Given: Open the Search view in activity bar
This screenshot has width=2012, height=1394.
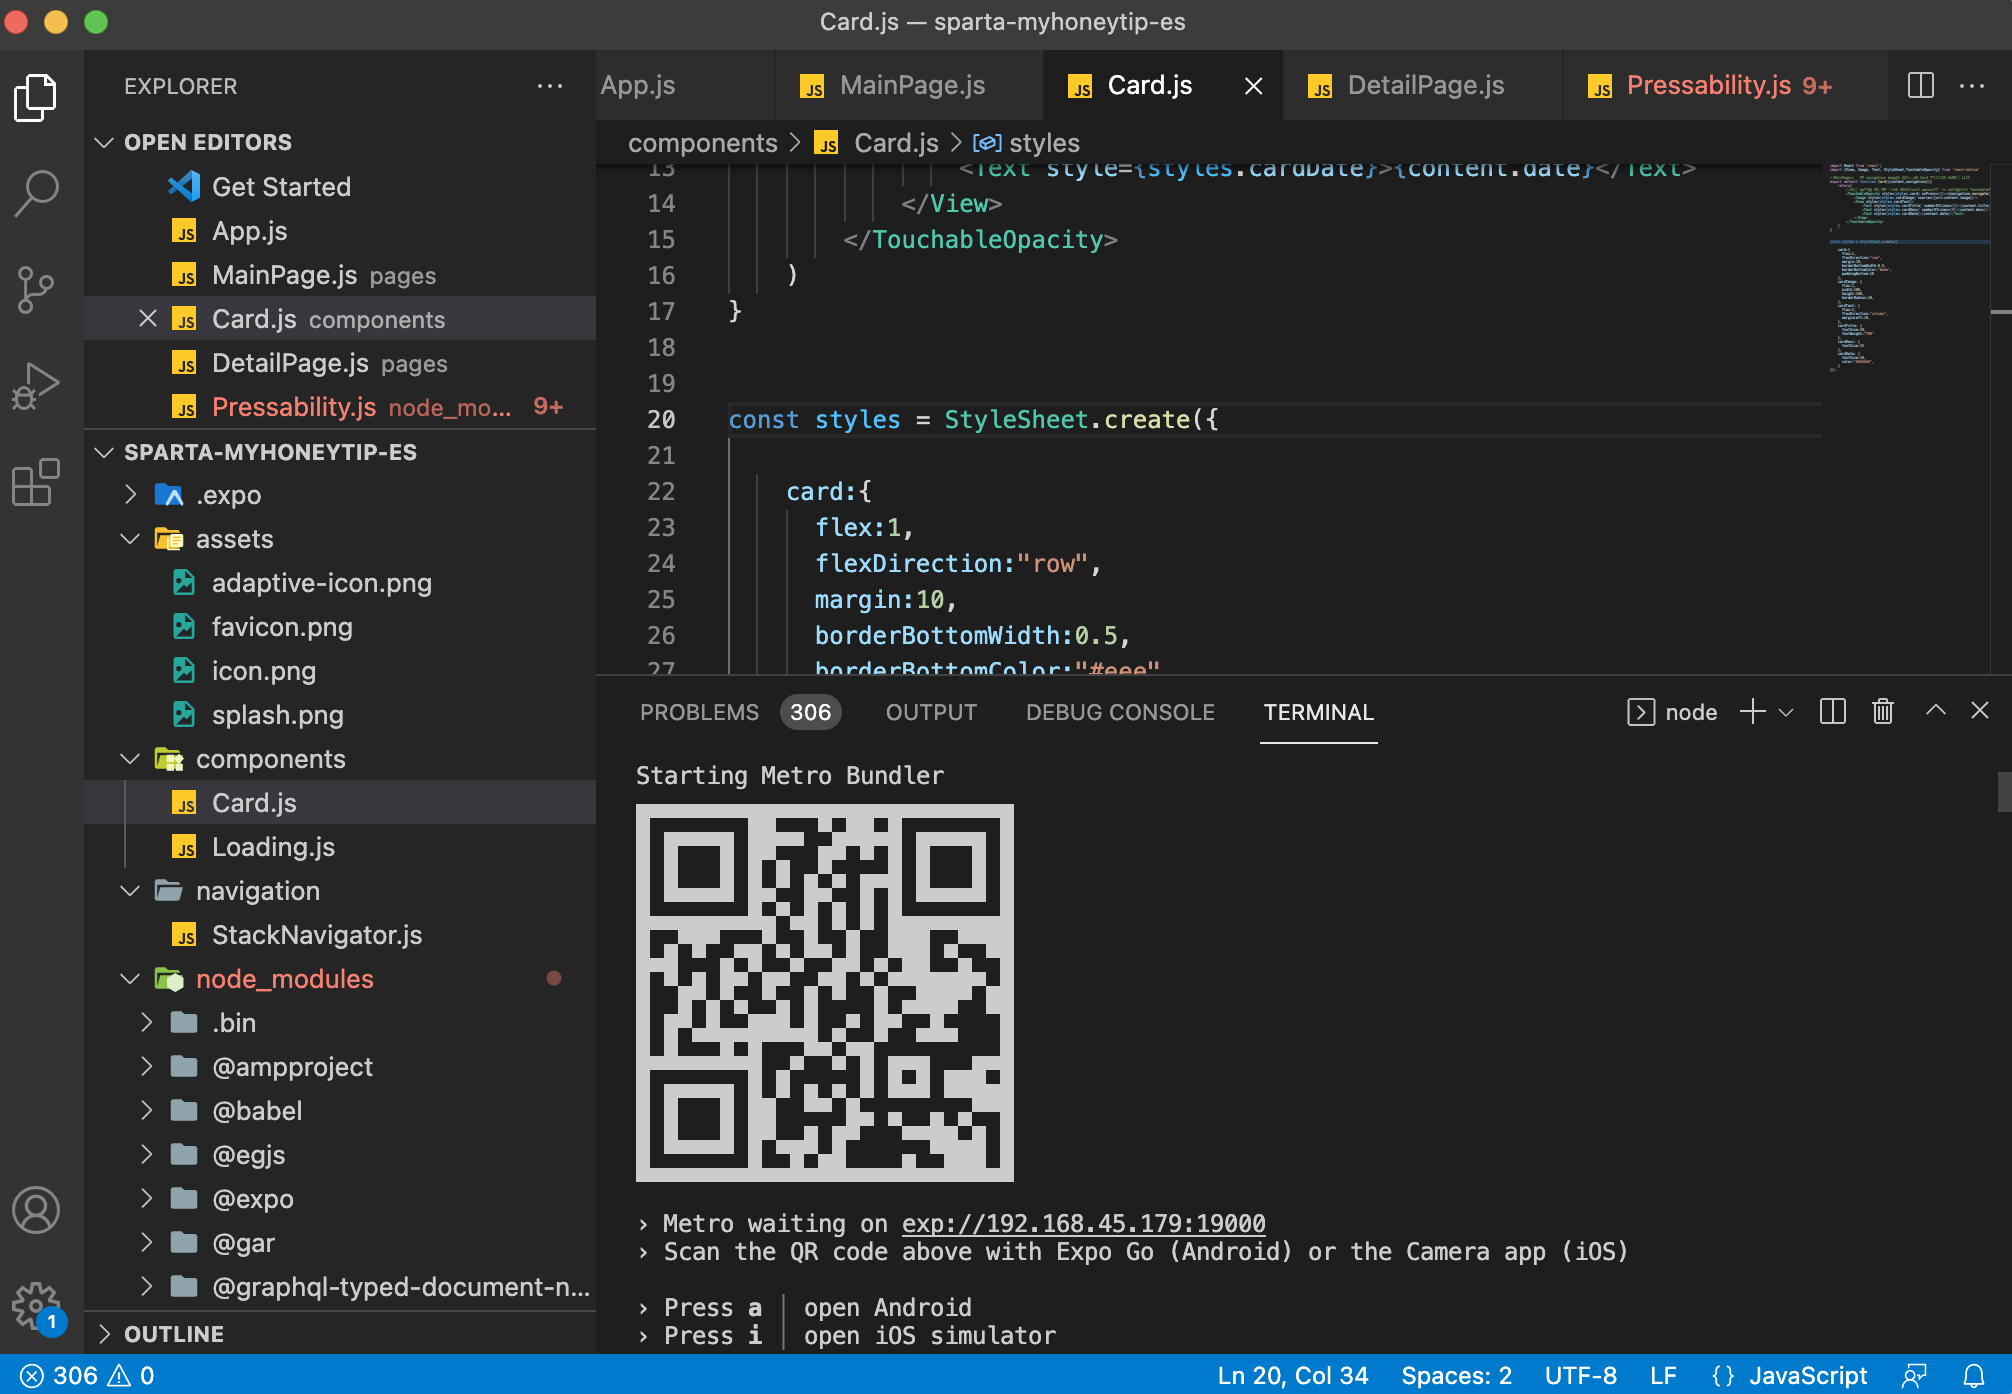Looking at the screenshot, I should click(x=36, y=193).
